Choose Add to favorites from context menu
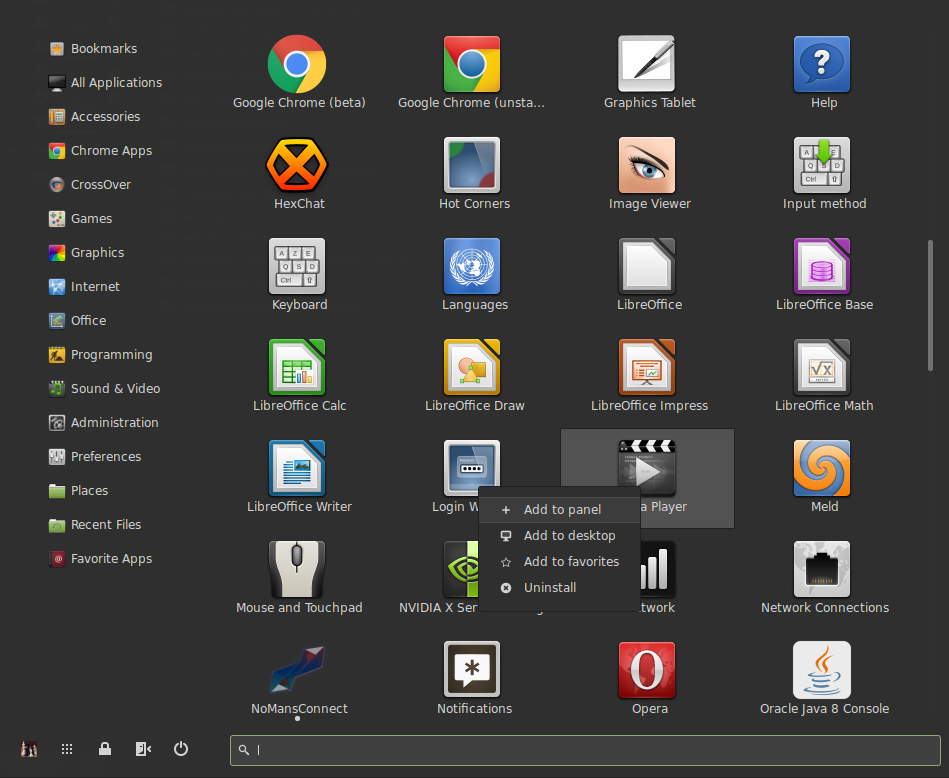 click(559, 562)
